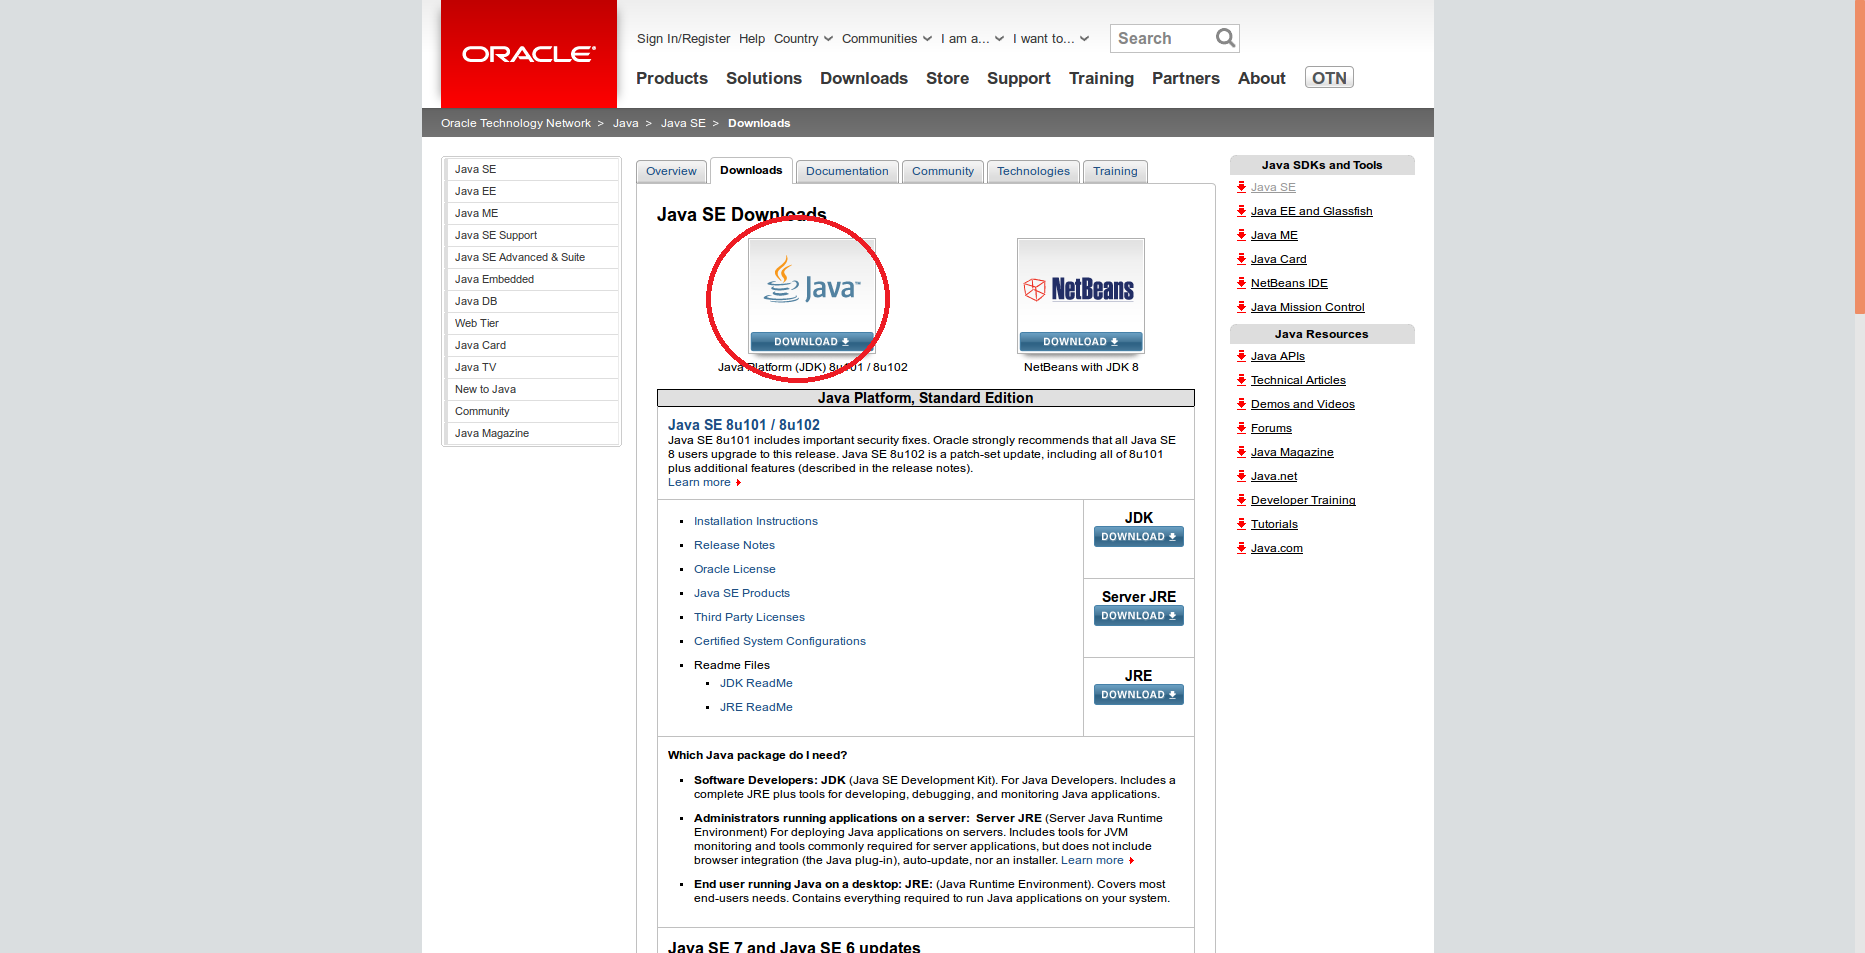Open Certified System Configurations link
This screenshot has height=953, width=1865.
780,641
